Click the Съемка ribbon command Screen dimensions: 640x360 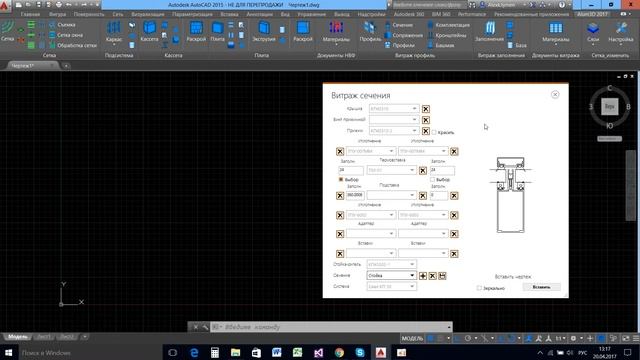62,25
